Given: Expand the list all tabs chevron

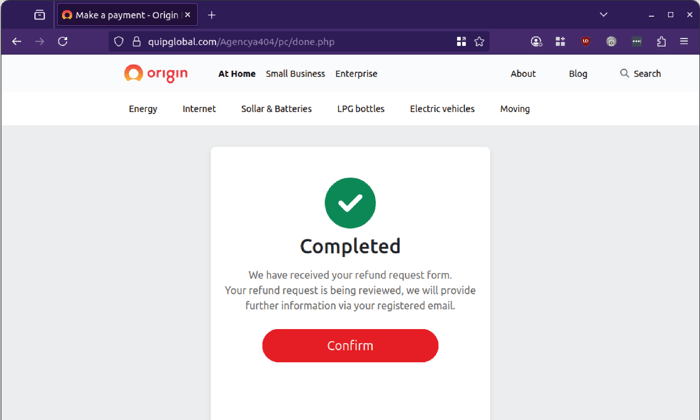Looking at the screenshot, I should coord(604,15).
